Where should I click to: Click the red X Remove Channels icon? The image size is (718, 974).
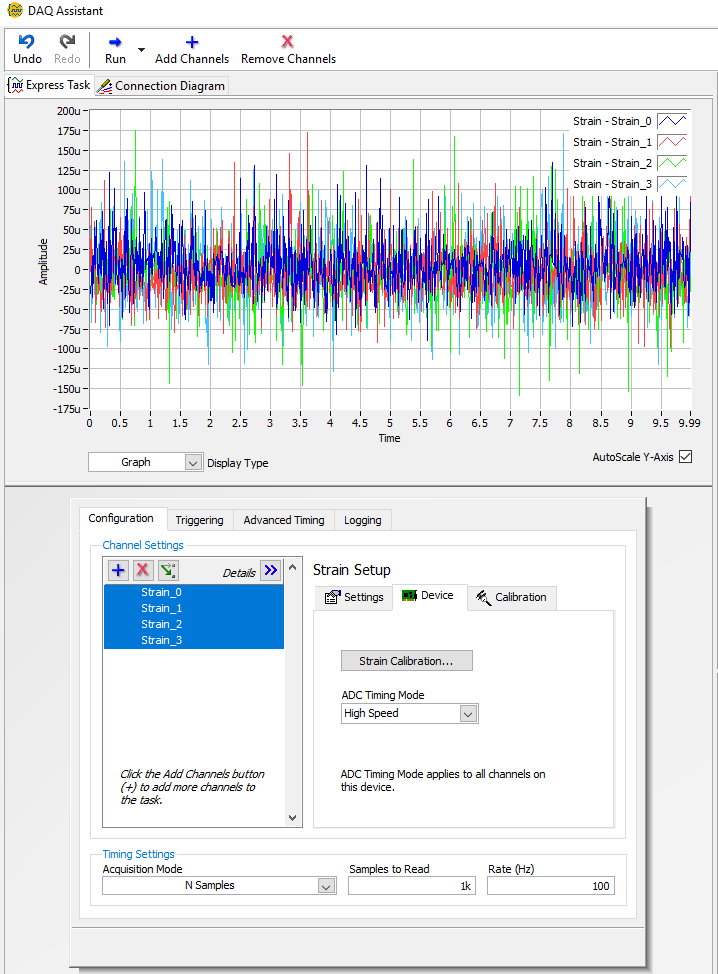287,42
